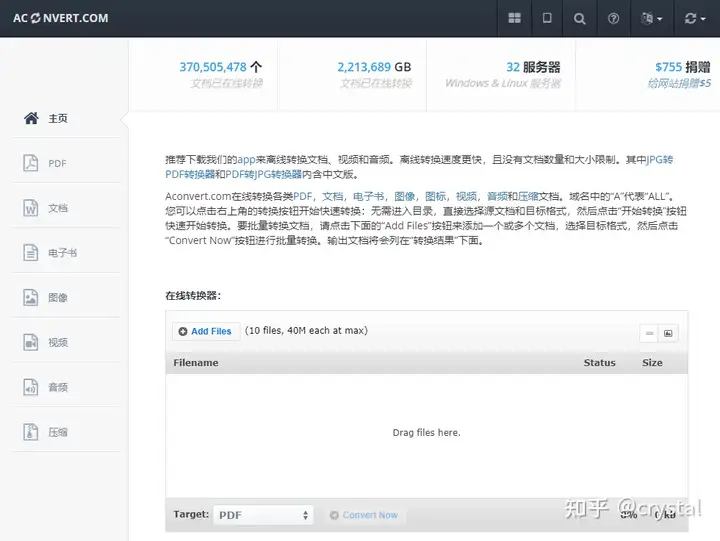Follow the PDF link in description

pyautogui.click(x=303, y=197)
